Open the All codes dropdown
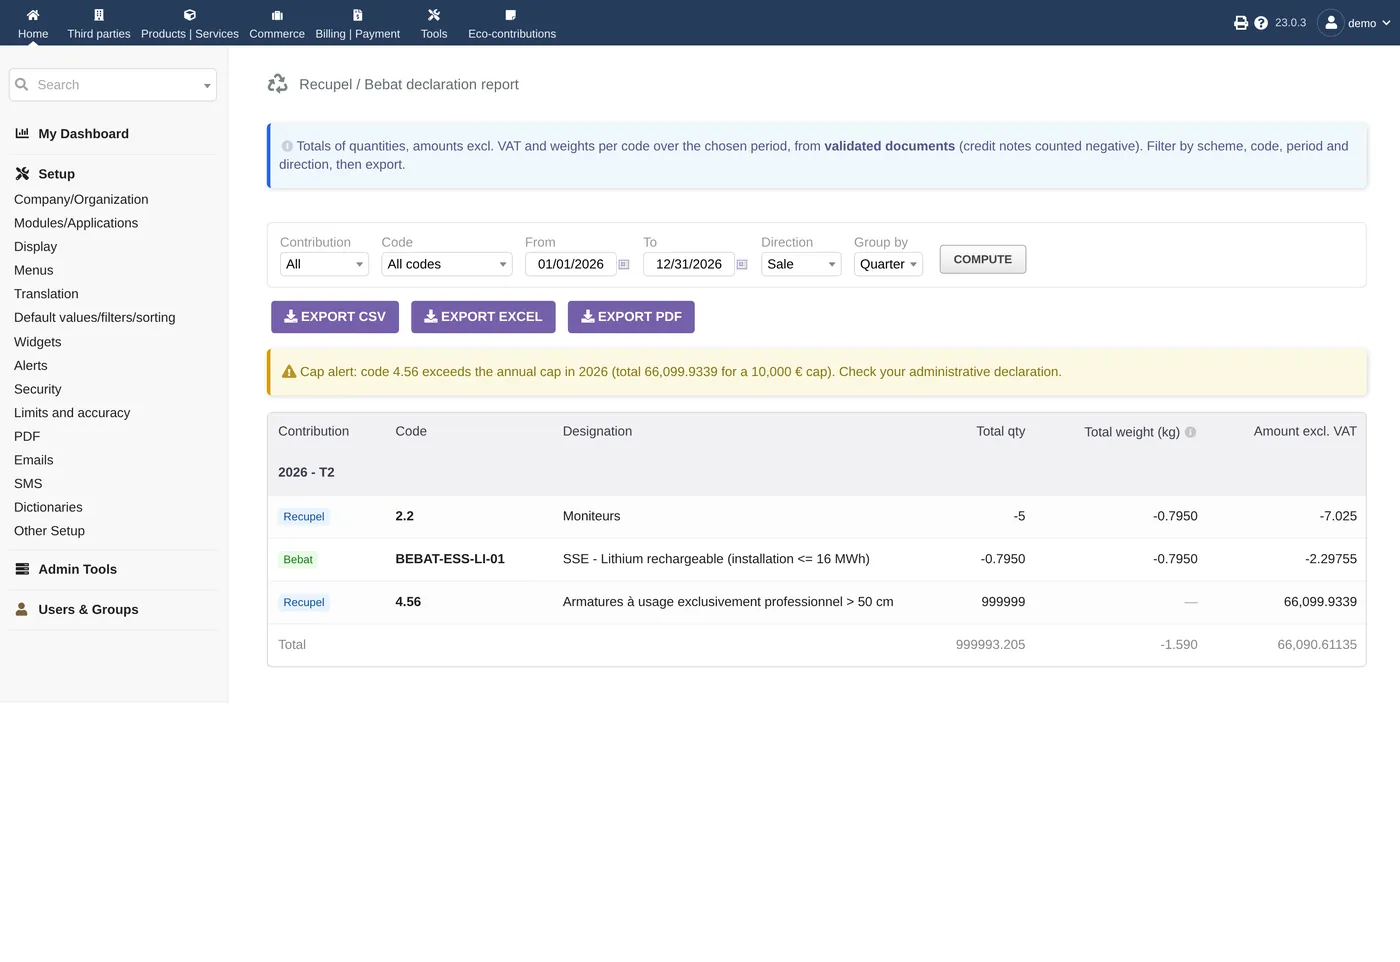The image size is (1400, 962). click(x=447, y=264)
